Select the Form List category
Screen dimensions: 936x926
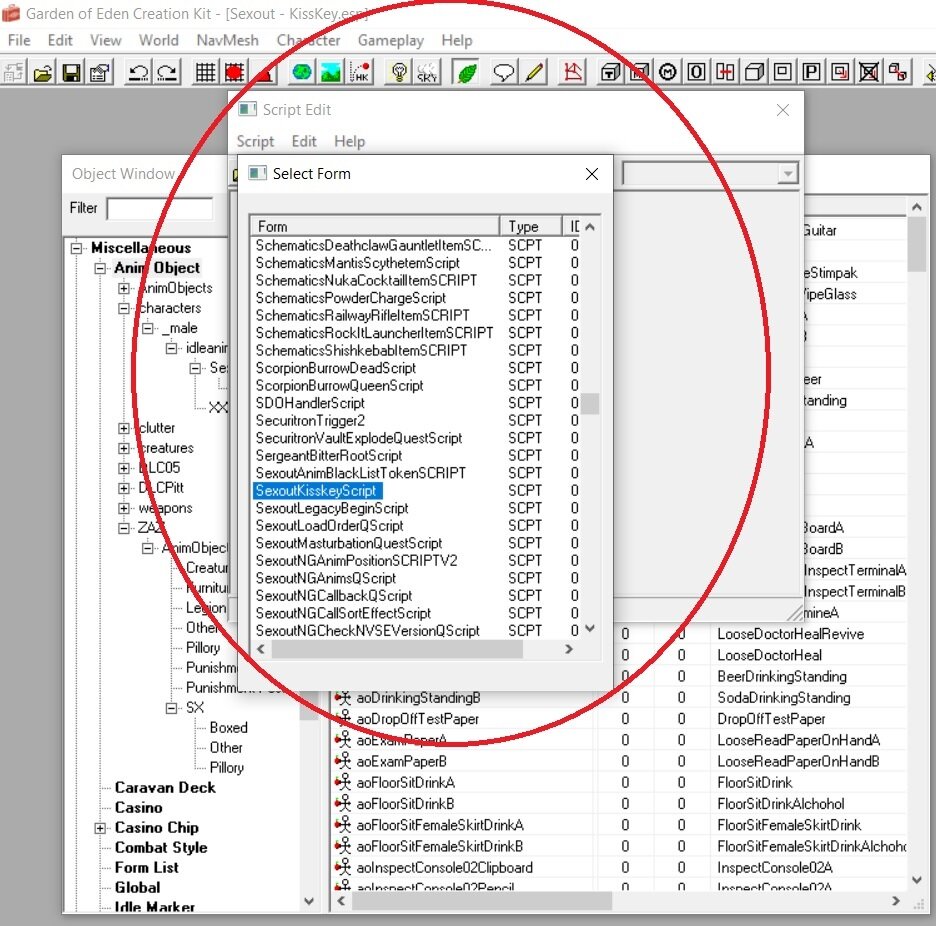click(x=146, y=868)
